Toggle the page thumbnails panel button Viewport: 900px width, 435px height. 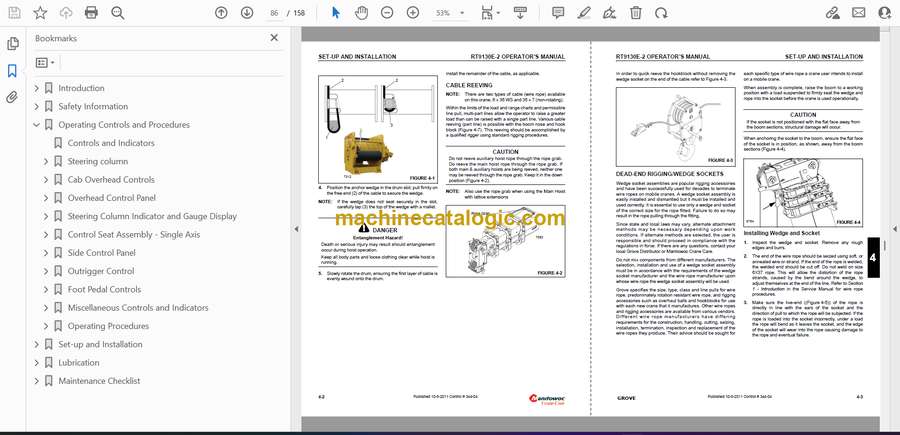pyautogui.click(x=12, y=44)
